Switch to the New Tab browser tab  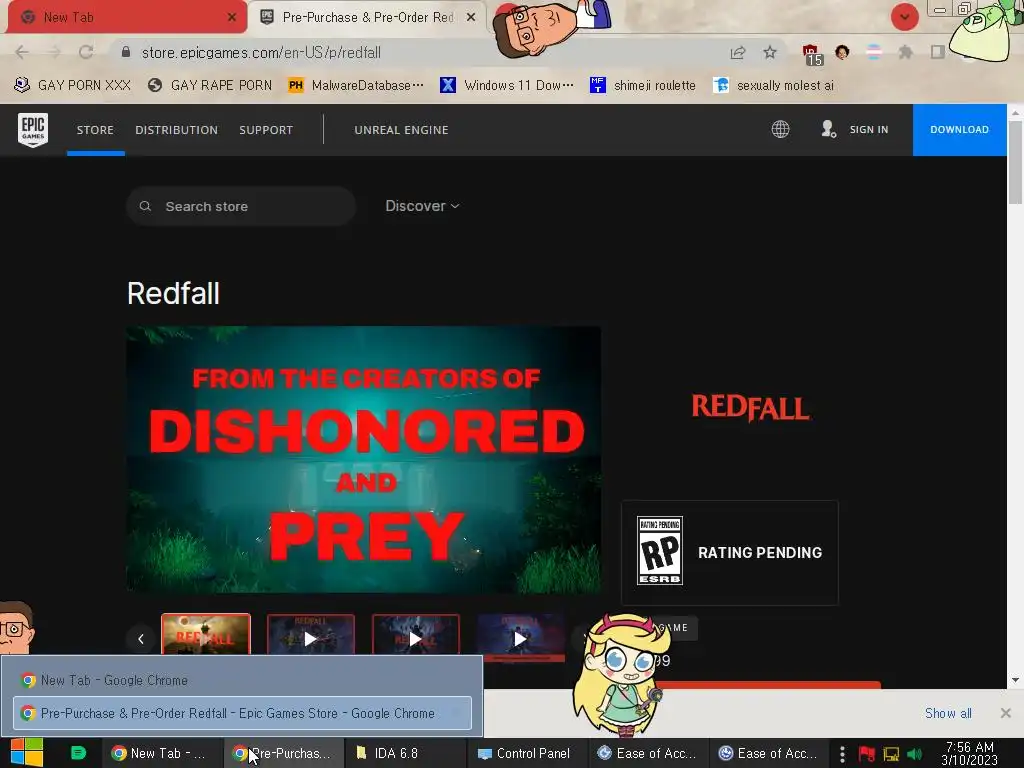pos(124,18)
